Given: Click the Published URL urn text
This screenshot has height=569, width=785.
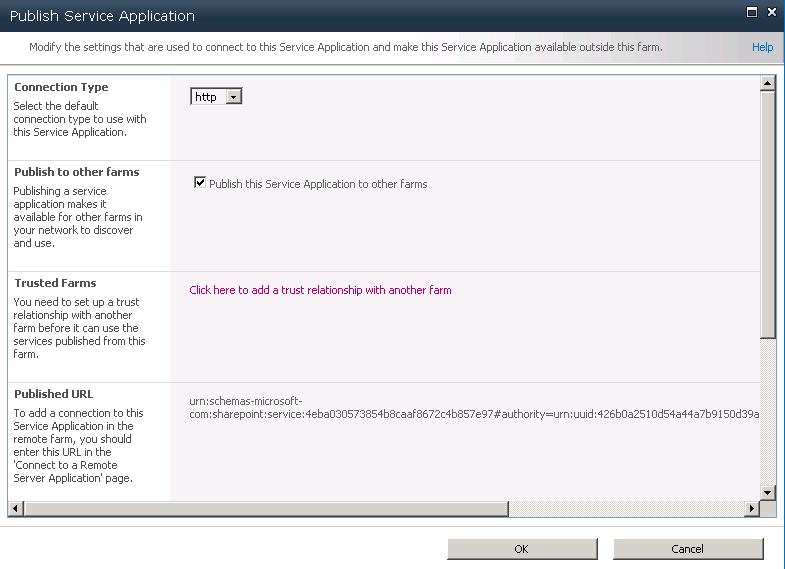Looking at the screenshot, I should click(474, 407).
